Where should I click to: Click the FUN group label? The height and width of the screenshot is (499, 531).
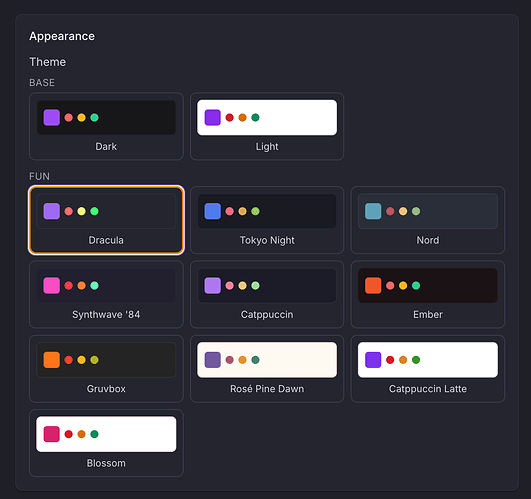click(39, 176)
